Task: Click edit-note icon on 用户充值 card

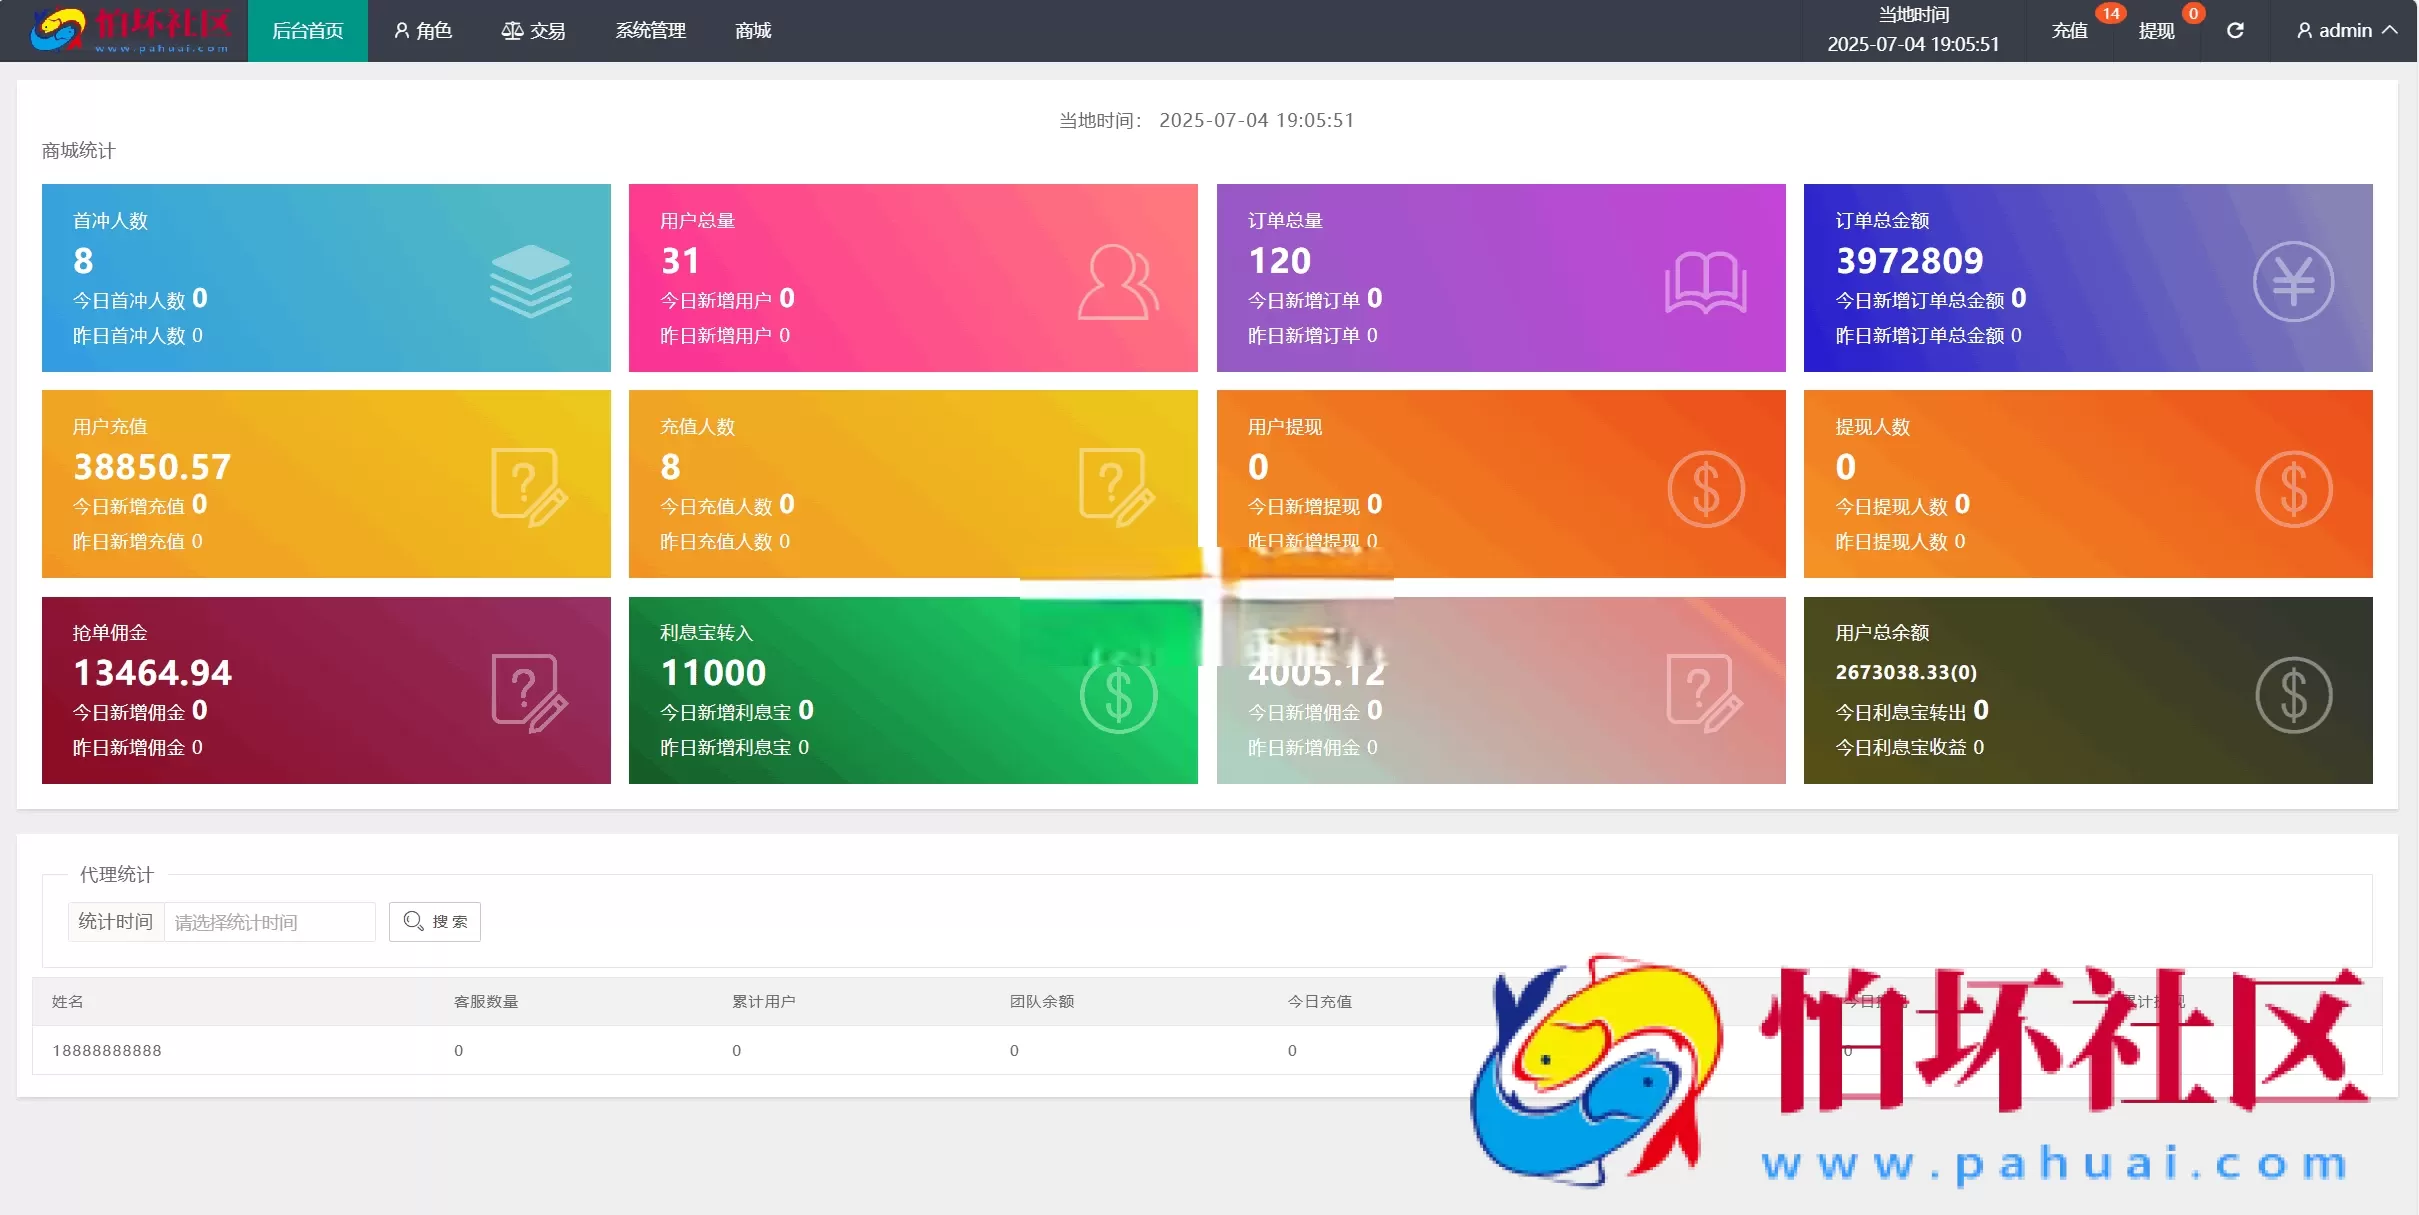Action: pos(529,487)
